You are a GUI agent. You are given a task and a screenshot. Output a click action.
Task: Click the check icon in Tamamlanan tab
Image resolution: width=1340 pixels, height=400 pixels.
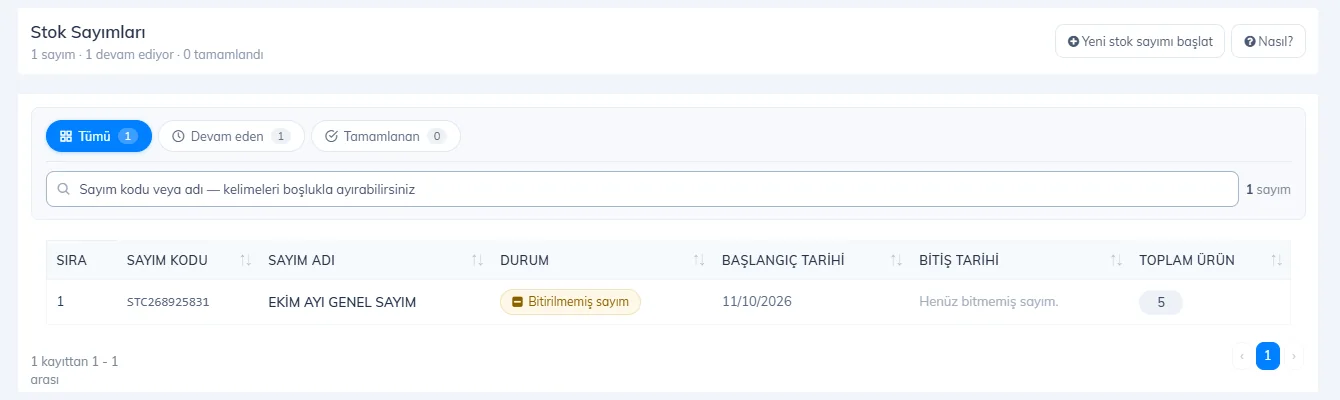[x=332, y=136]
